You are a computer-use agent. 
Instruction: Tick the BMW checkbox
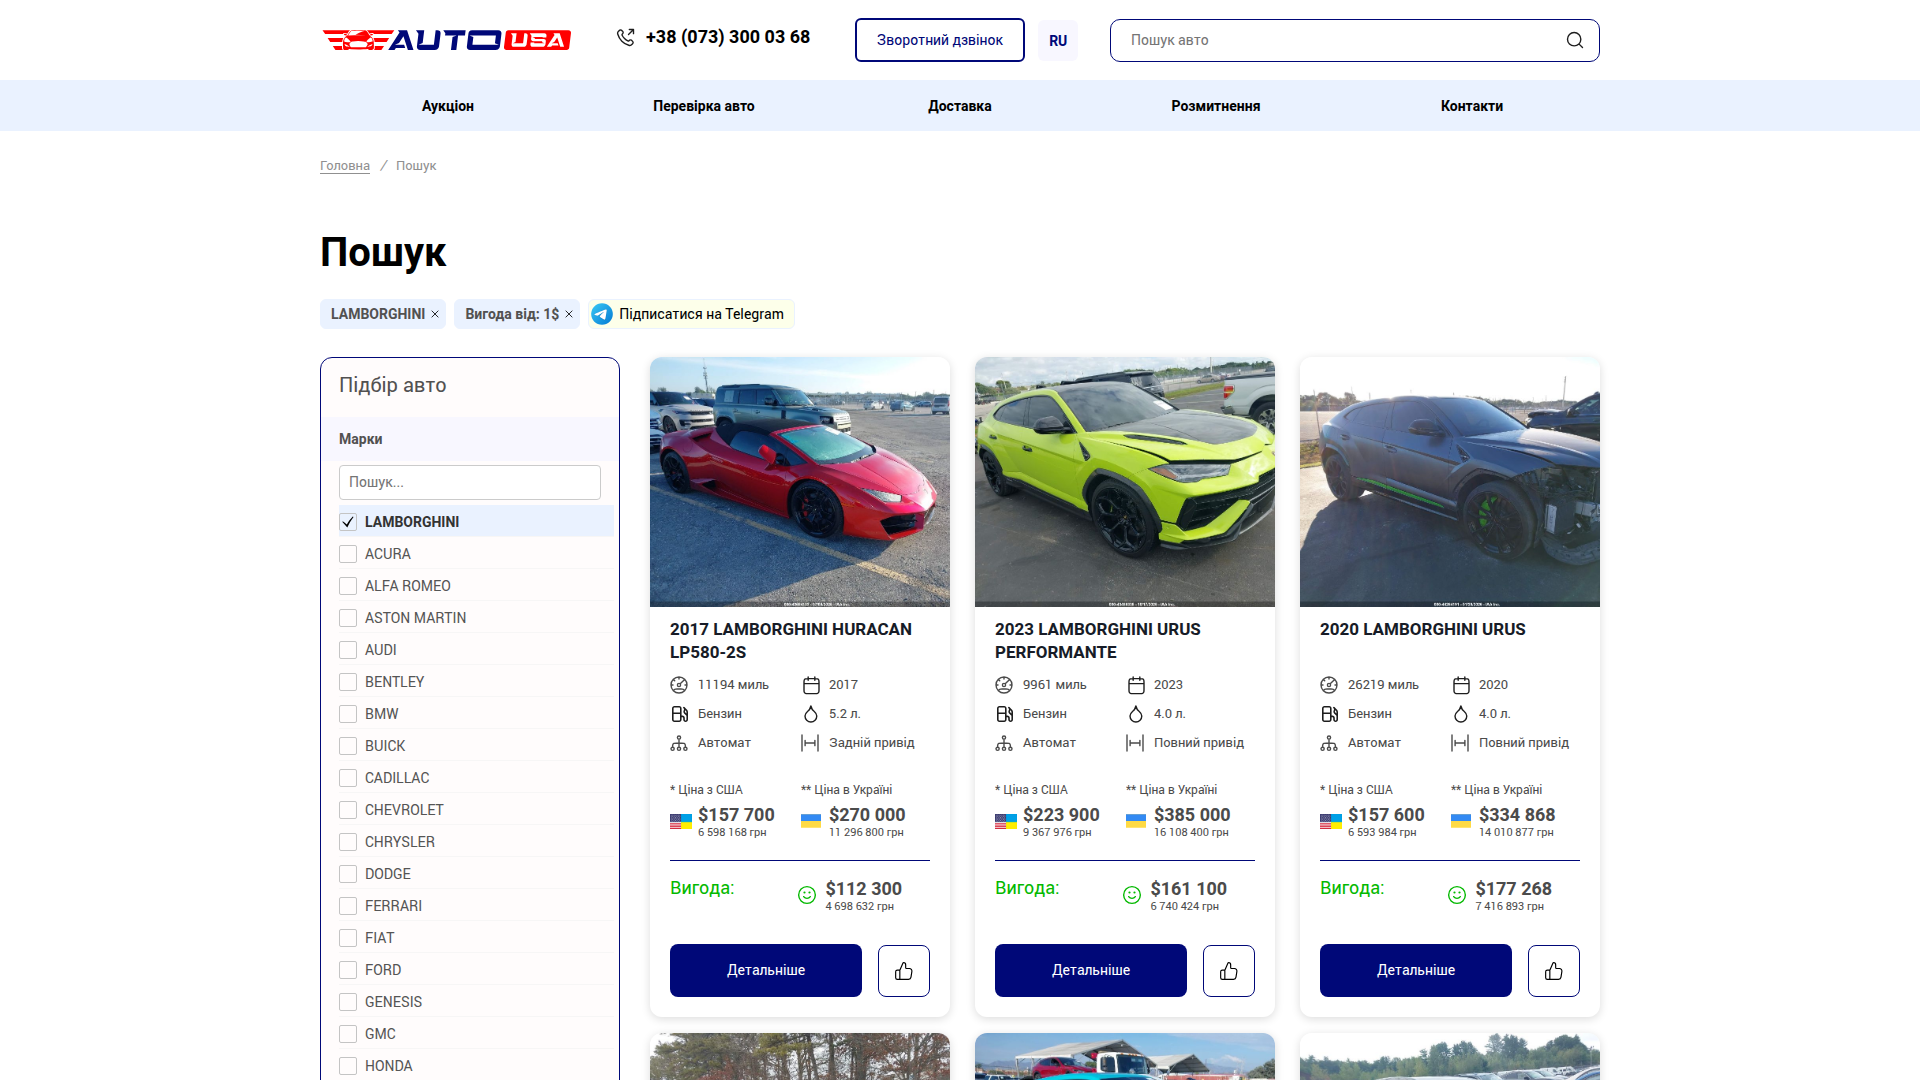pos(348,714)
